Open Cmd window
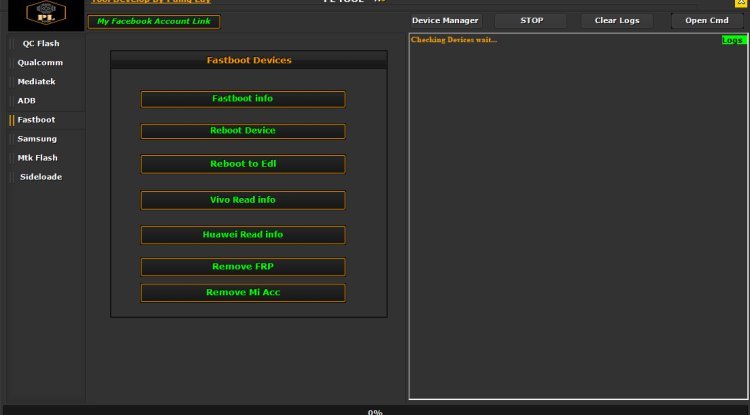The image size is (750, 415). pyautogui.click(x=706, y=21)
